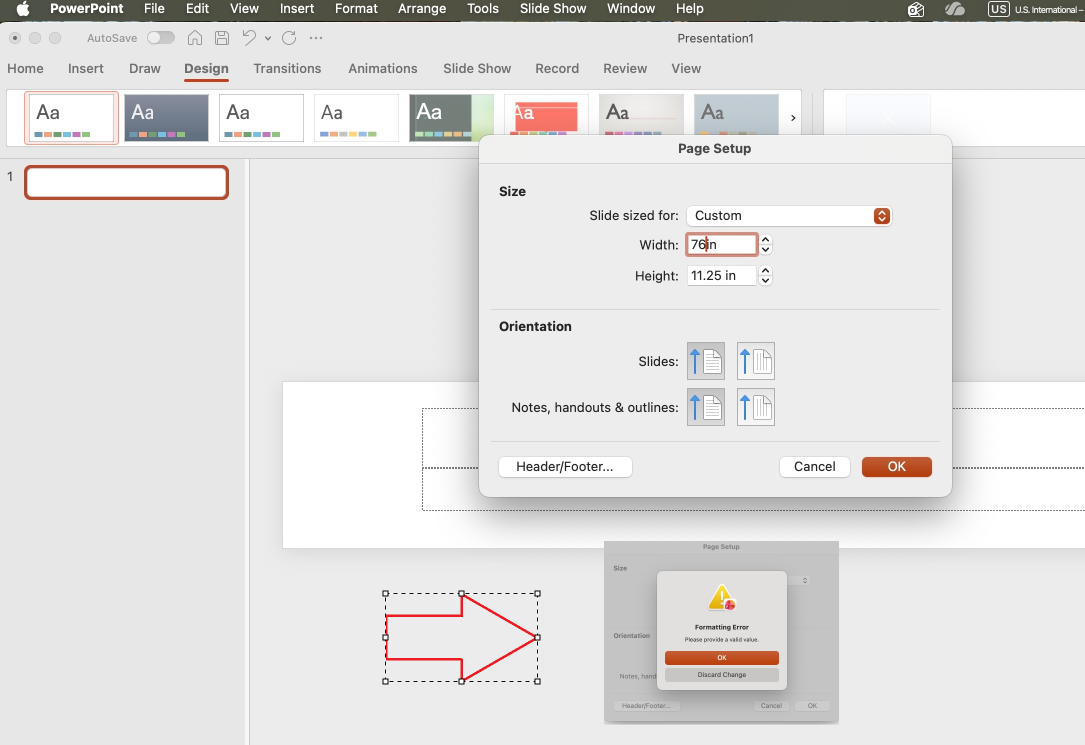Increase Height with the stepper up arrow

(765, 270)
